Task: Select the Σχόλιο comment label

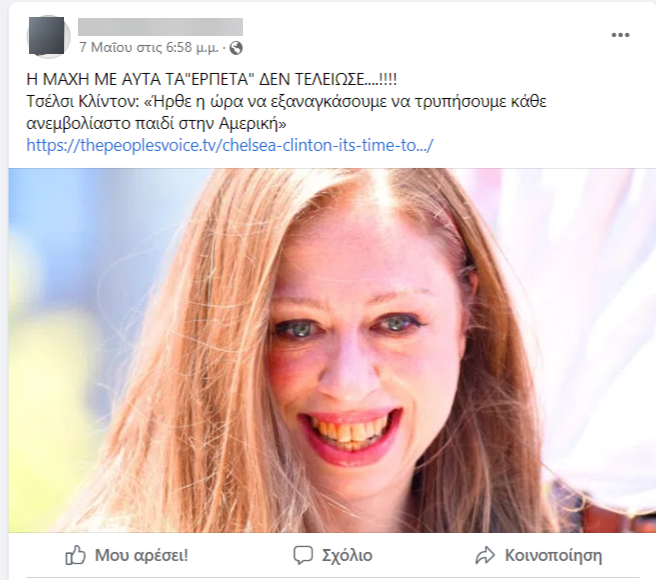Action: tap(347, 555)
